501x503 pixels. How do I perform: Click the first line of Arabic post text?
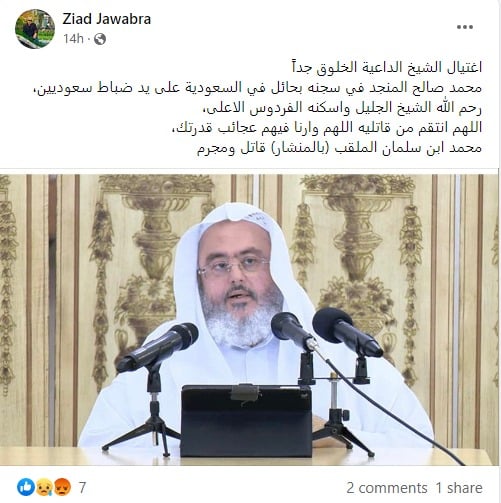click(x=387, y=67)
